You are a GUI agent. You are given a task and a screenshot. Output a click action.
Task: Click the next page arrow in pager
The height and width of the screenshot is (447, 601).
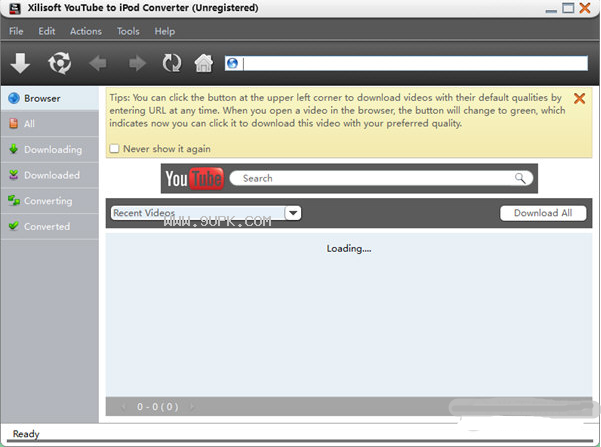[192, 407]
